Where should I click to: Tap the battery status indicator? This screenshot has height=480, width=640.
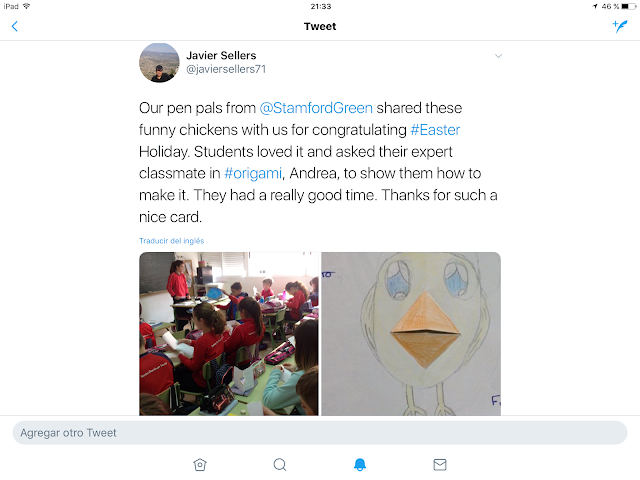point(629,6)
